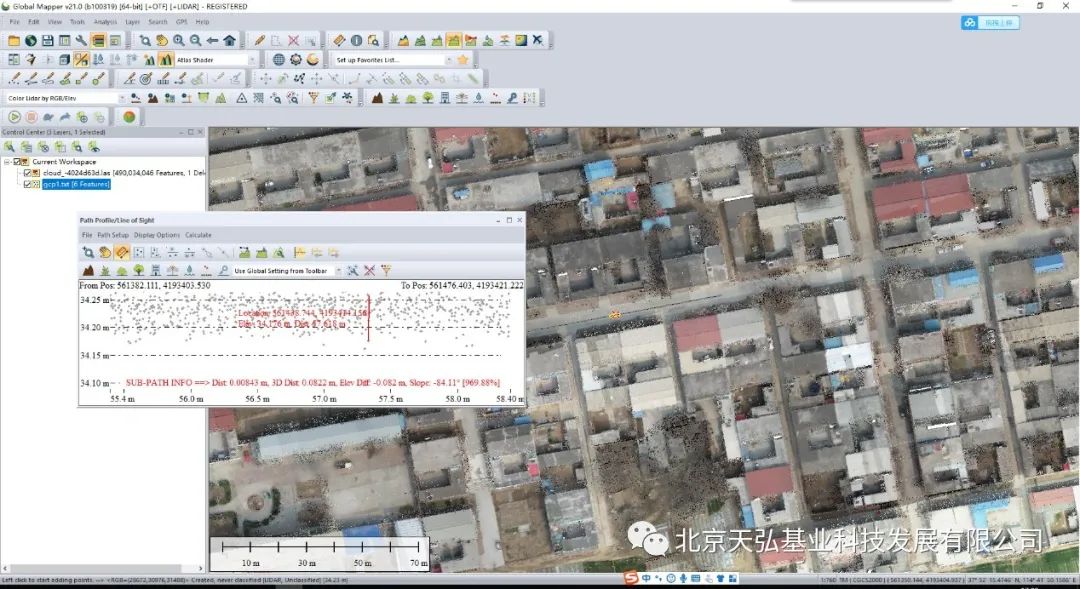Open the Layer menu
Viewport: 1080px width, 589px height.
(132, 22)
